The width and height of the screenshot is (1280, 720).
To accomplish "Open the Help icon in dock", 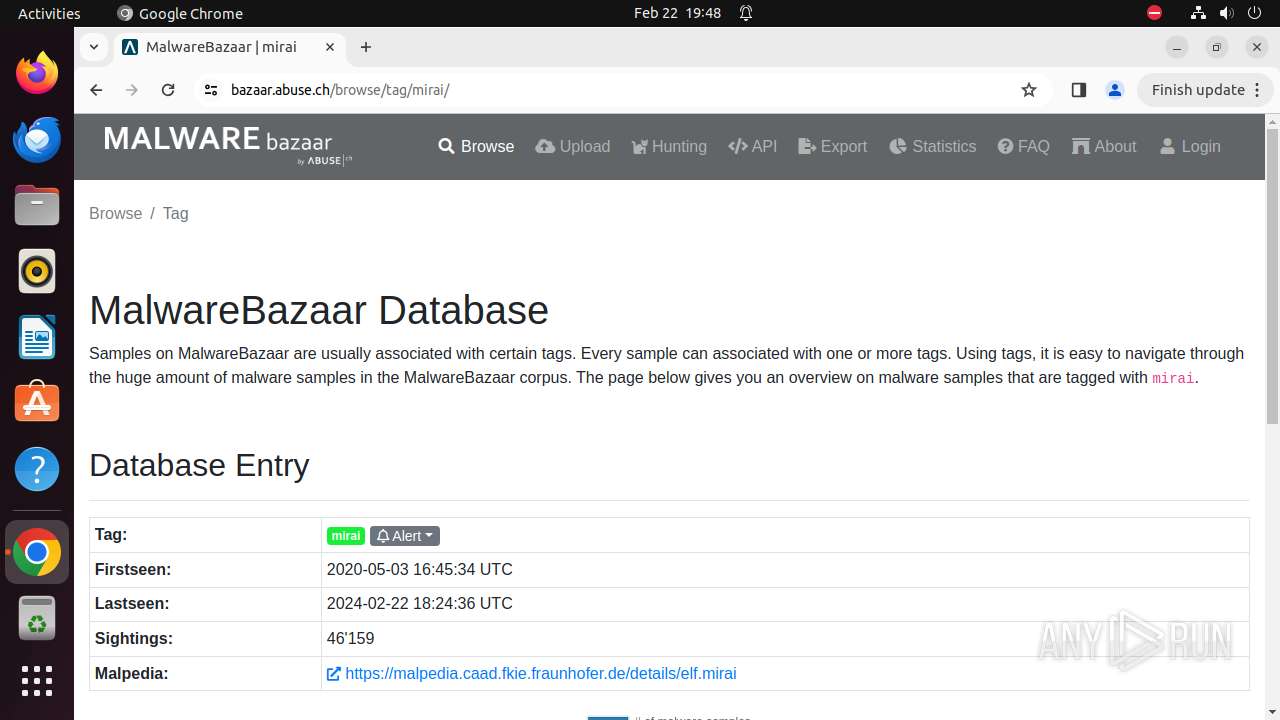I will tap(37, 469).
